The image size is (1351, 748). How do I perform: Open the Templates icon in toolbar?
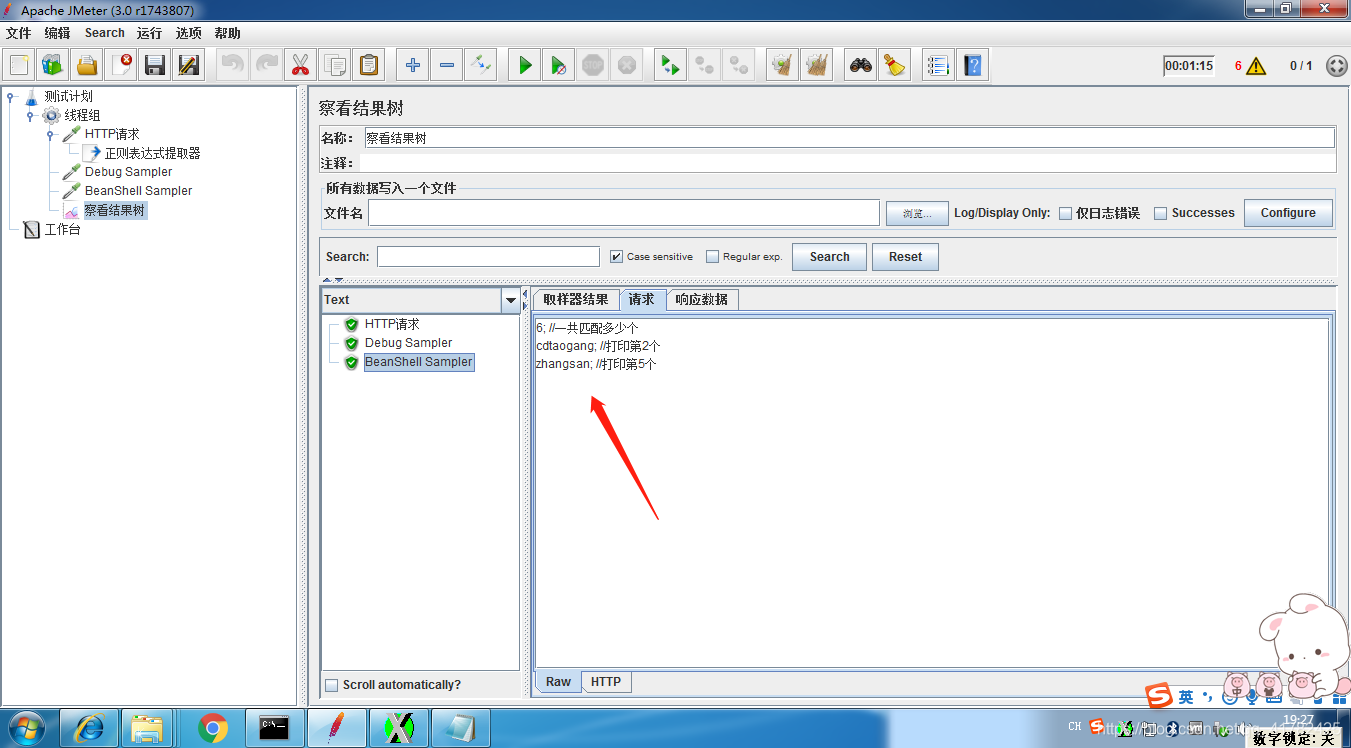click(53, 66)
